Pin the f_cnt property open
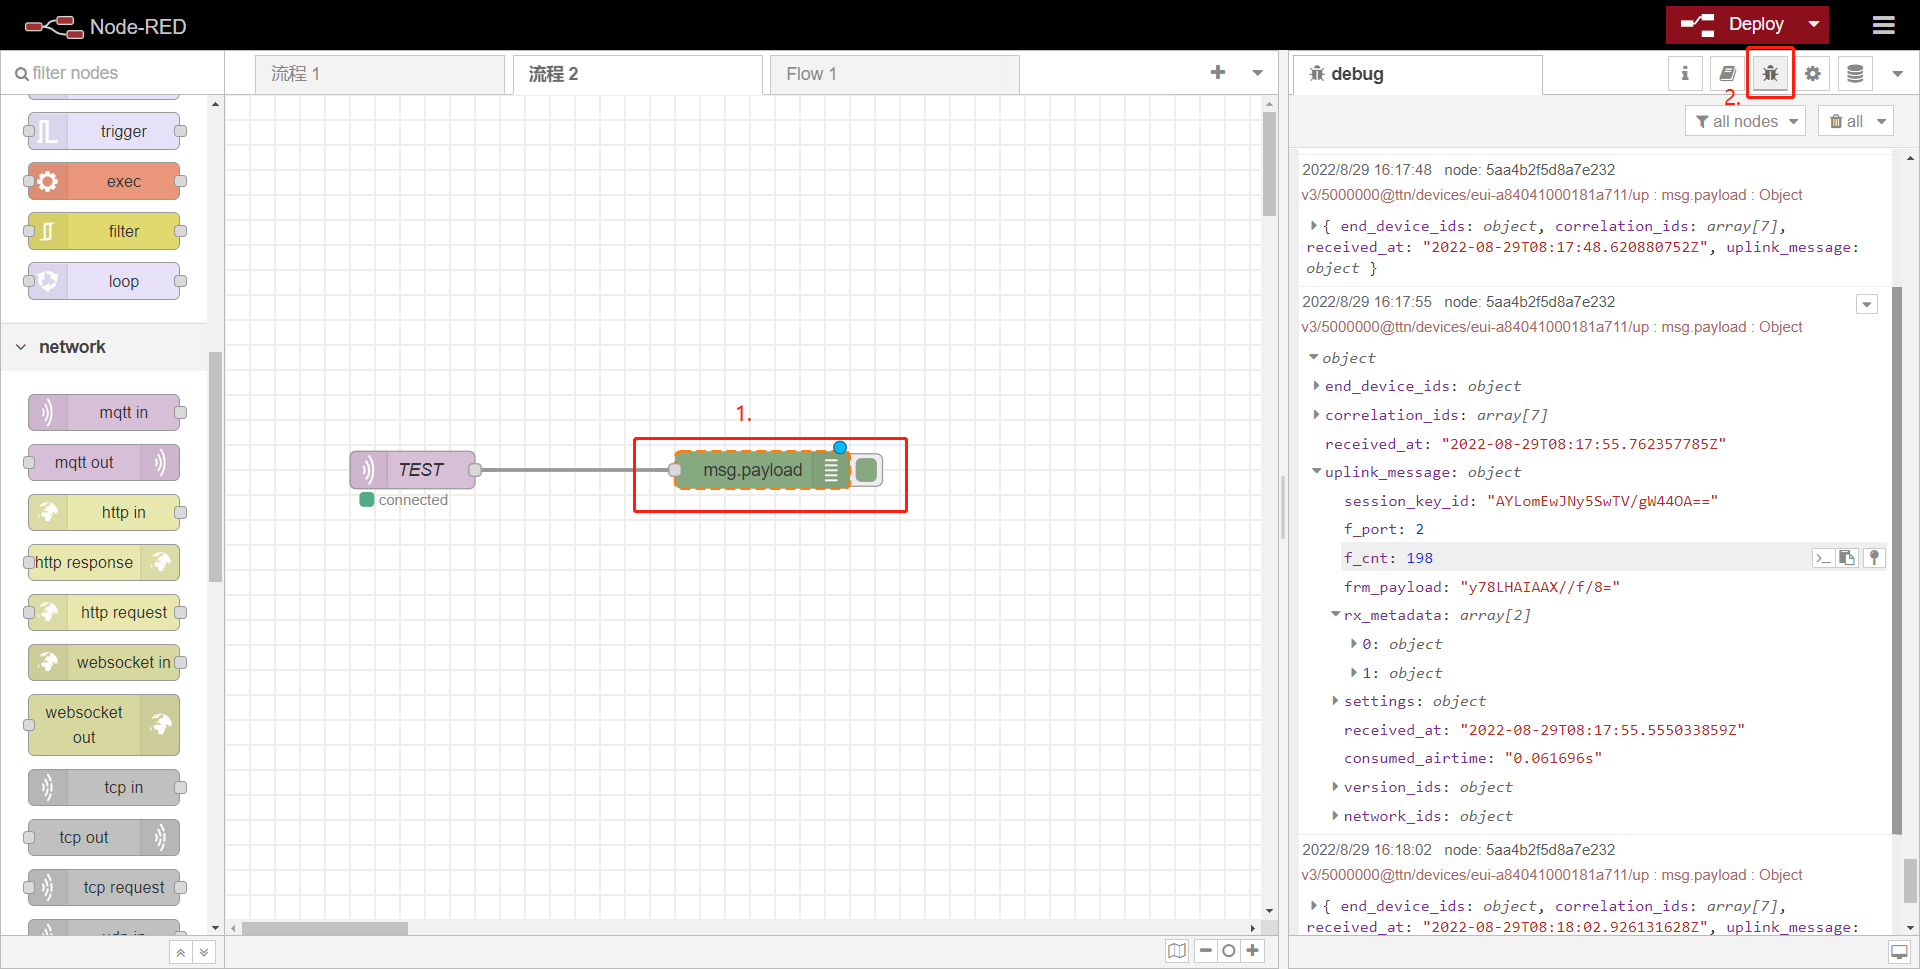The image size is (1920, 969). pos(1874,558)
